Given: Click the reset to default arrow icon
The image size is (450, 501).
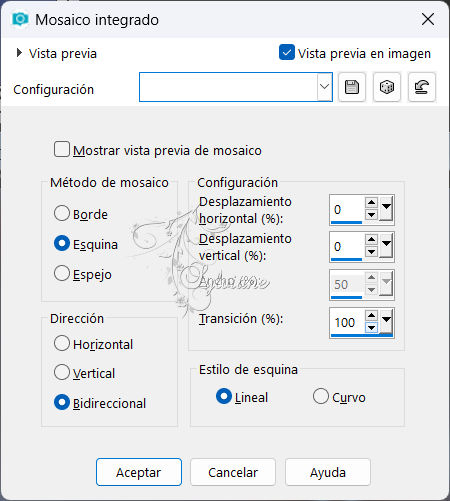Looking at the screenshot, I should pos(422,87).
